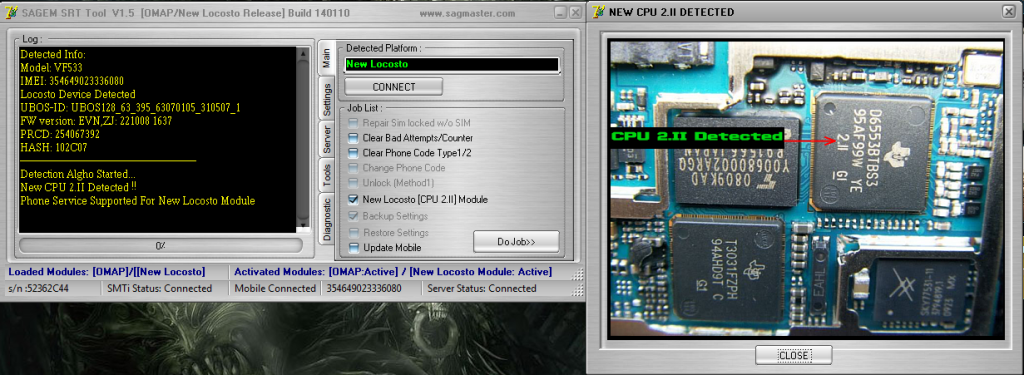Click the Locosto Device Detected log line
1024x375 pixels.
tap(78, 94)
